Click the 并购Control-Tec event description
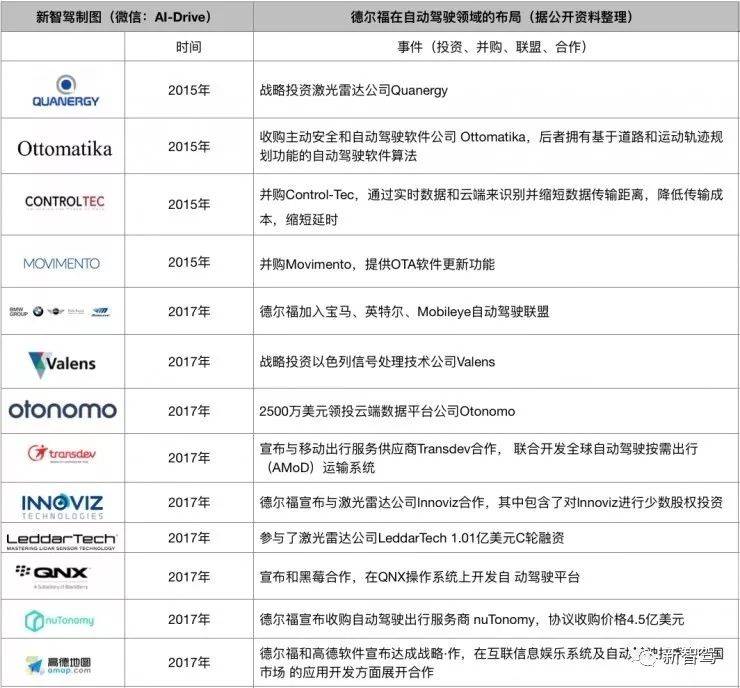 tap(491, 207)
